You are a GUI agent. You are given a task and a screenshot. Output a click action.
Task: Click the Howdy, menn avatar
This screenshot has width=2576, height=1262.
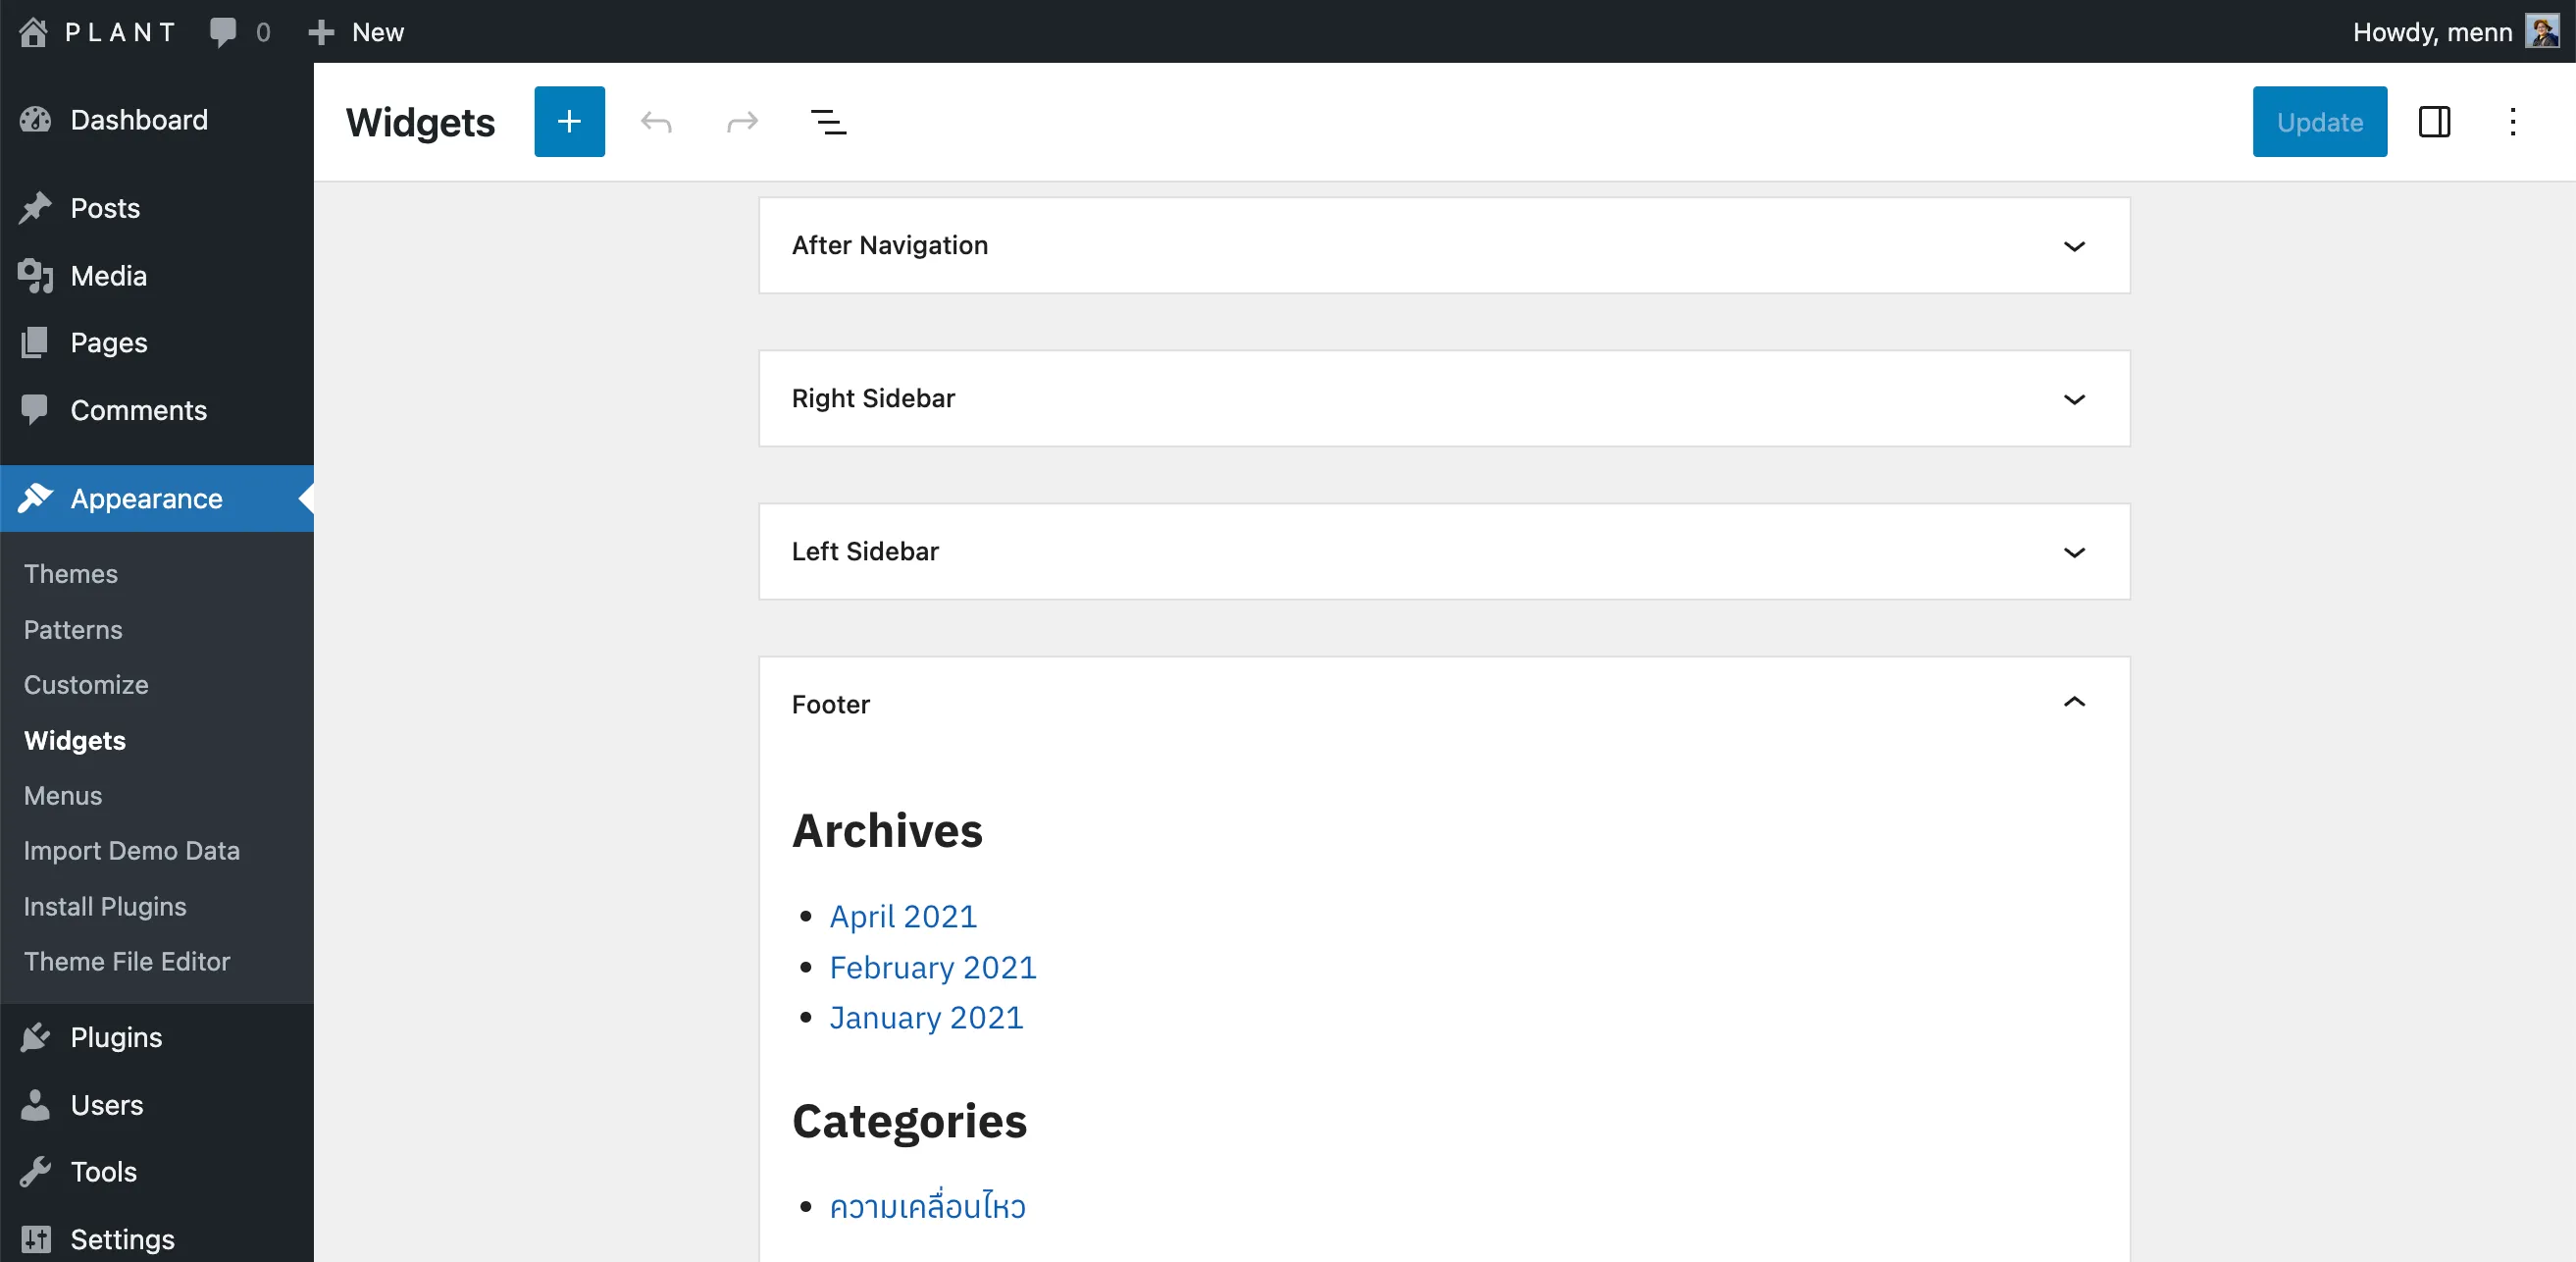click(2546, 31)
